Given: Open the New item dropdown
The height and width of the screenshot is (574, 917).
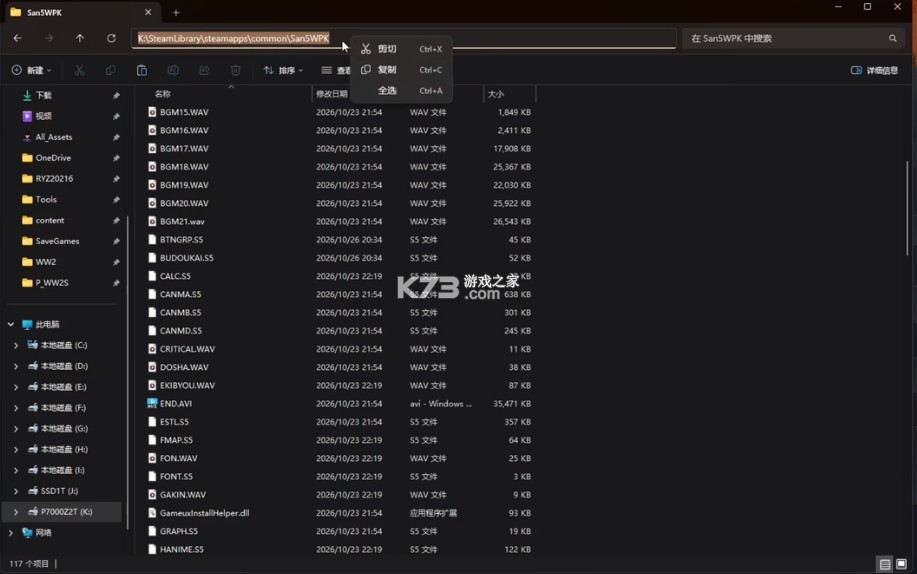Looking at the screenshot, I should 32,70.
